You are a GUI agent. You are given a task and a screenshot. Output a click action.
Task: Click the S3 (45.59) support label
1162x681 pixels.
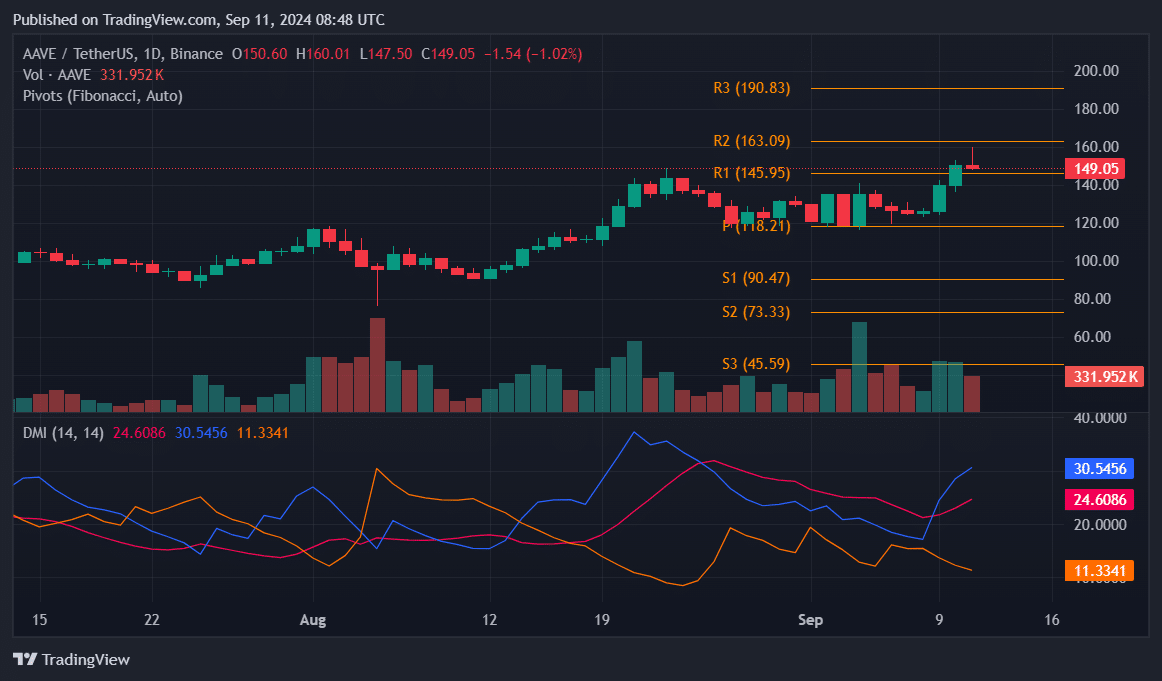coord(755,364)
